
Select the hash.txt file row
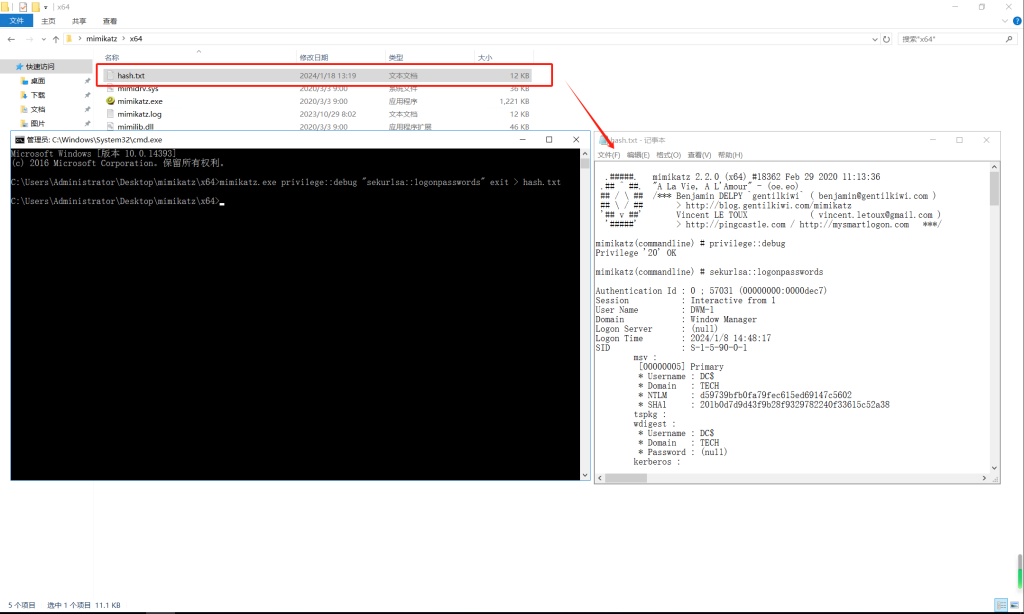(317, 76)
